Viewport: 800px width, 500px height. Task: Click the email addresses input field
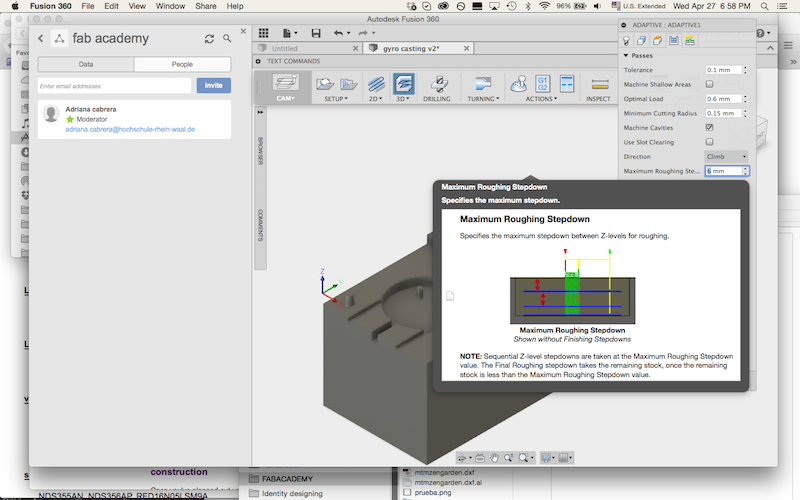coord(115,86)
